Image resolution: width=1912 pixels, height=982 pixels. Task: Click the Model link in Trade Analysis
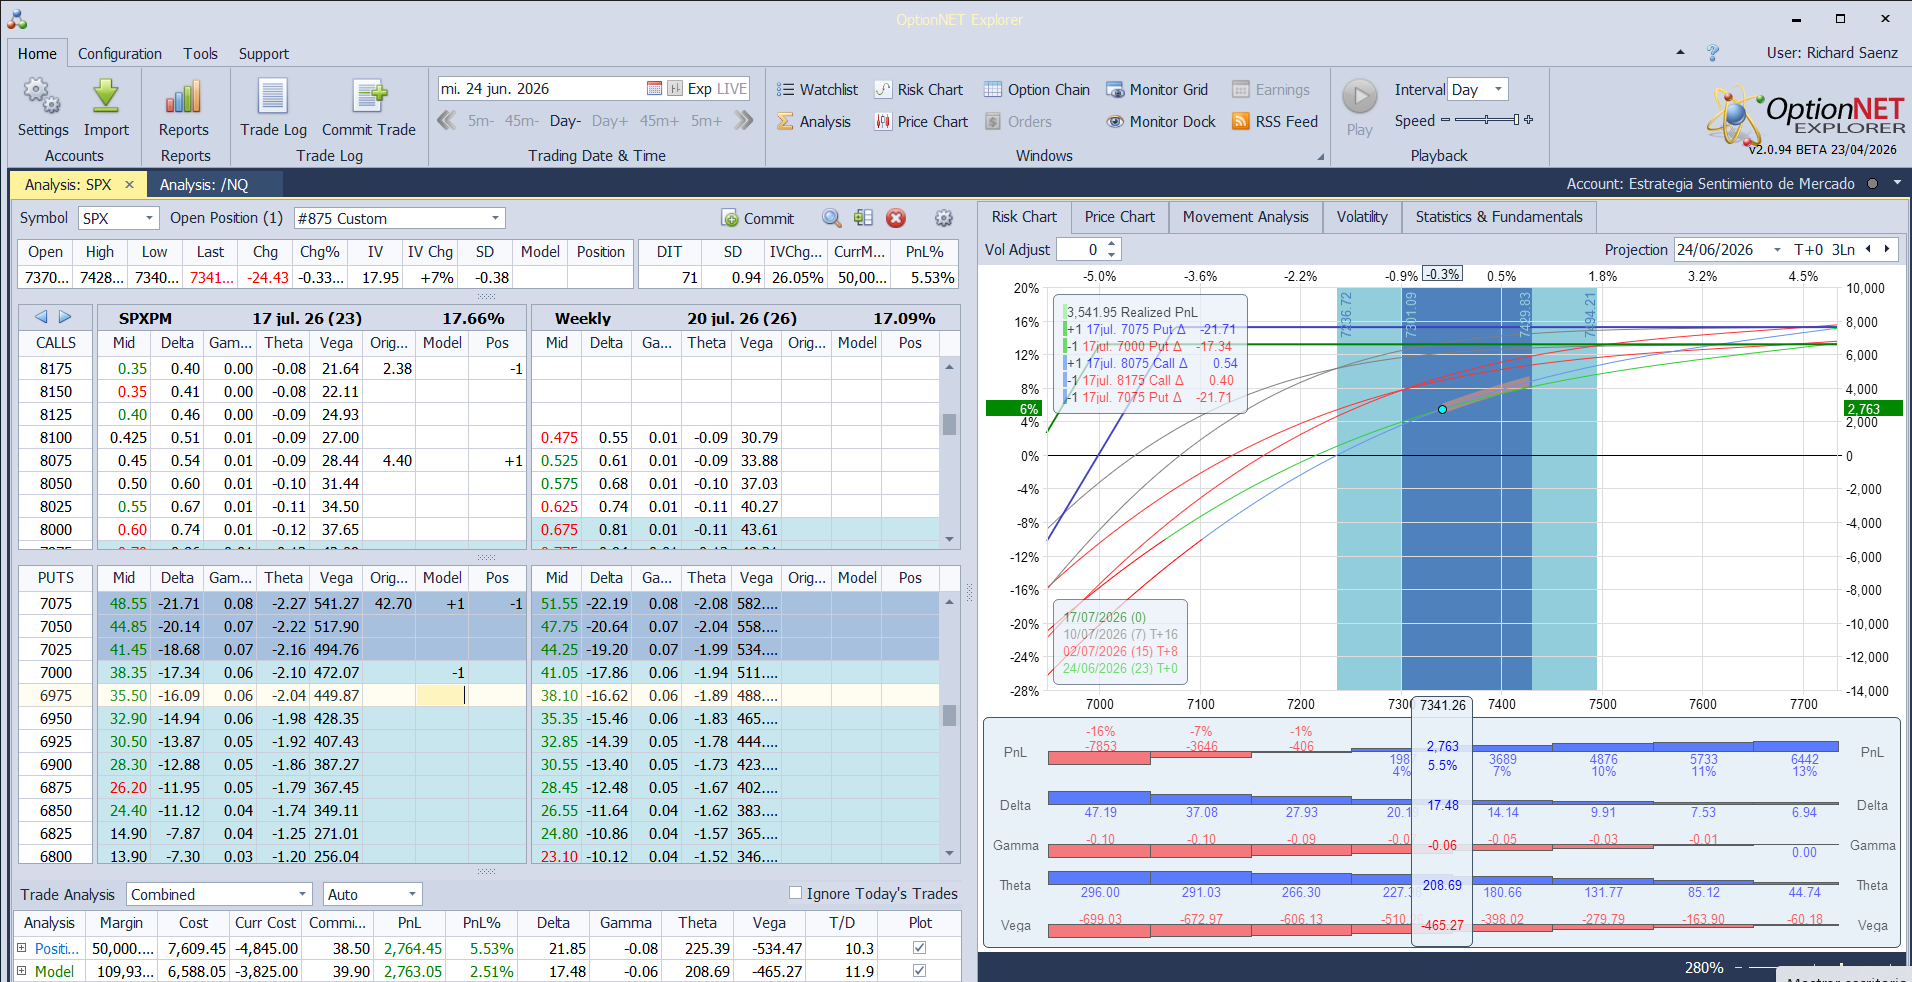[x=54, y=971]
